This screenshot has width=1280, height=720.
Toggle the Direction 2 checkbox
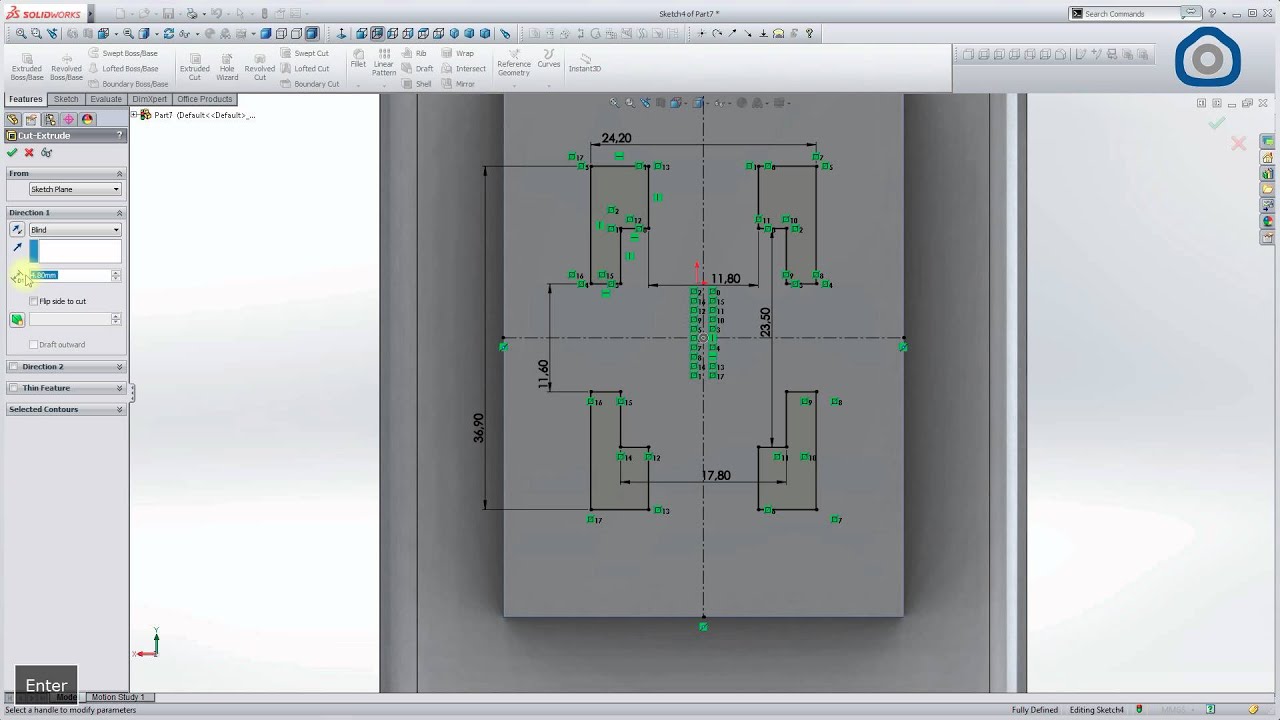point(13,367)
